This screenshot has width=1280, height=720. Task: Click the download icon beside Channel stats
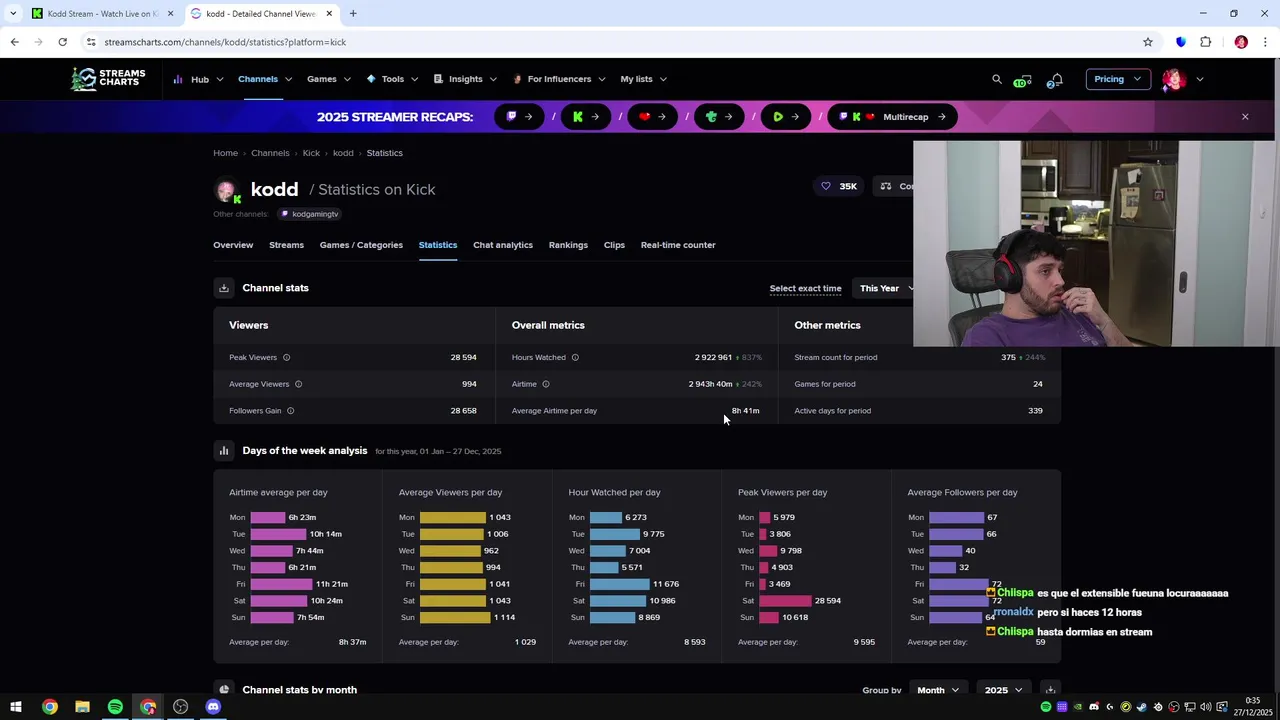click(224, 288)
